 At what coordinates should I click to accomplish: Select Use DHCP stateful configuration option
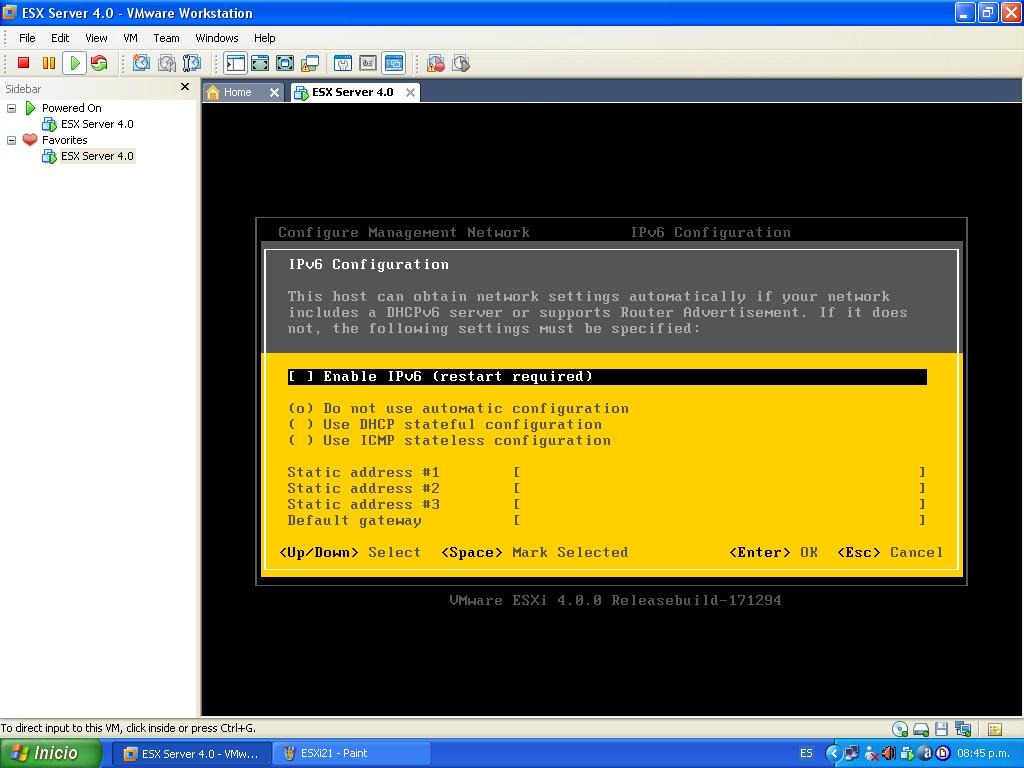click(445, 424)
